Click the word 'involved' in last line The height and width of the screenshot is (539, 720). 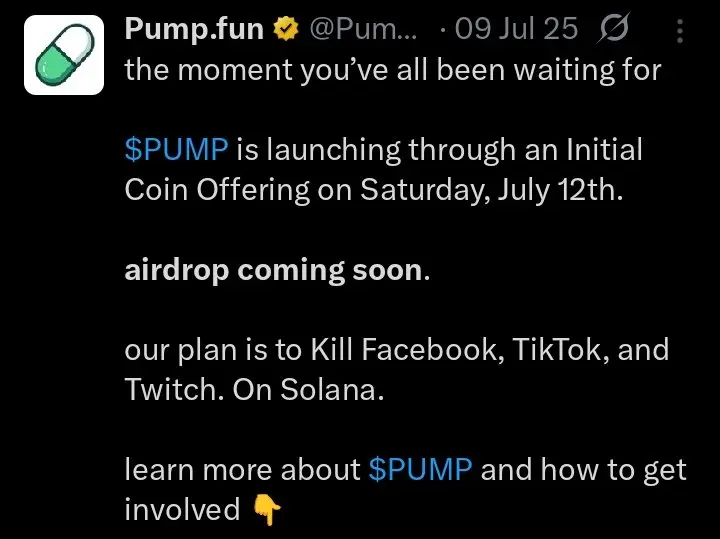(182, 510)
